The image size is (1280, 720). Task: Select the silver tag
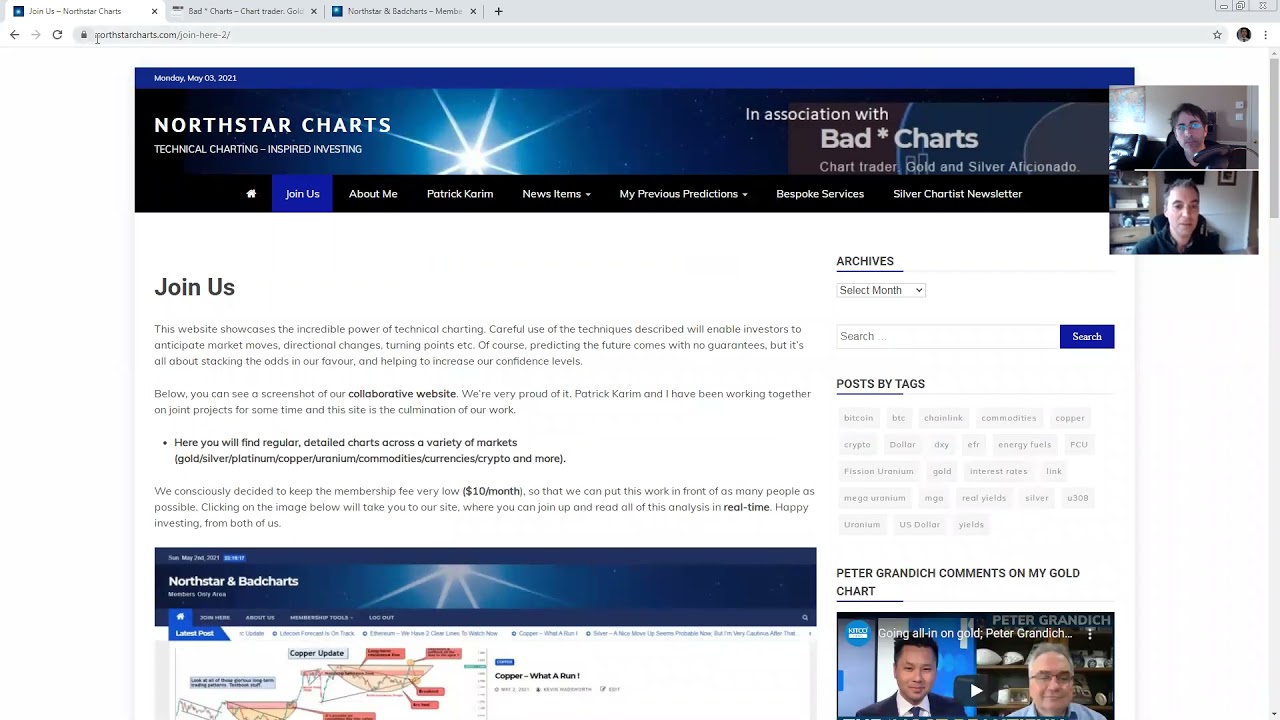[1037, 498]
